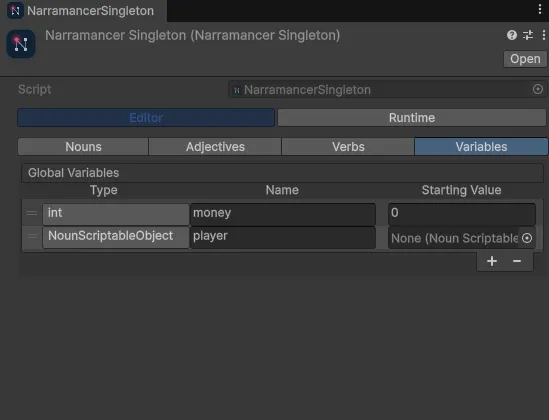The height and width of the screenshot is (420, 549).
Task: Grab the player row reorder handle
Action: click(32, 236)
